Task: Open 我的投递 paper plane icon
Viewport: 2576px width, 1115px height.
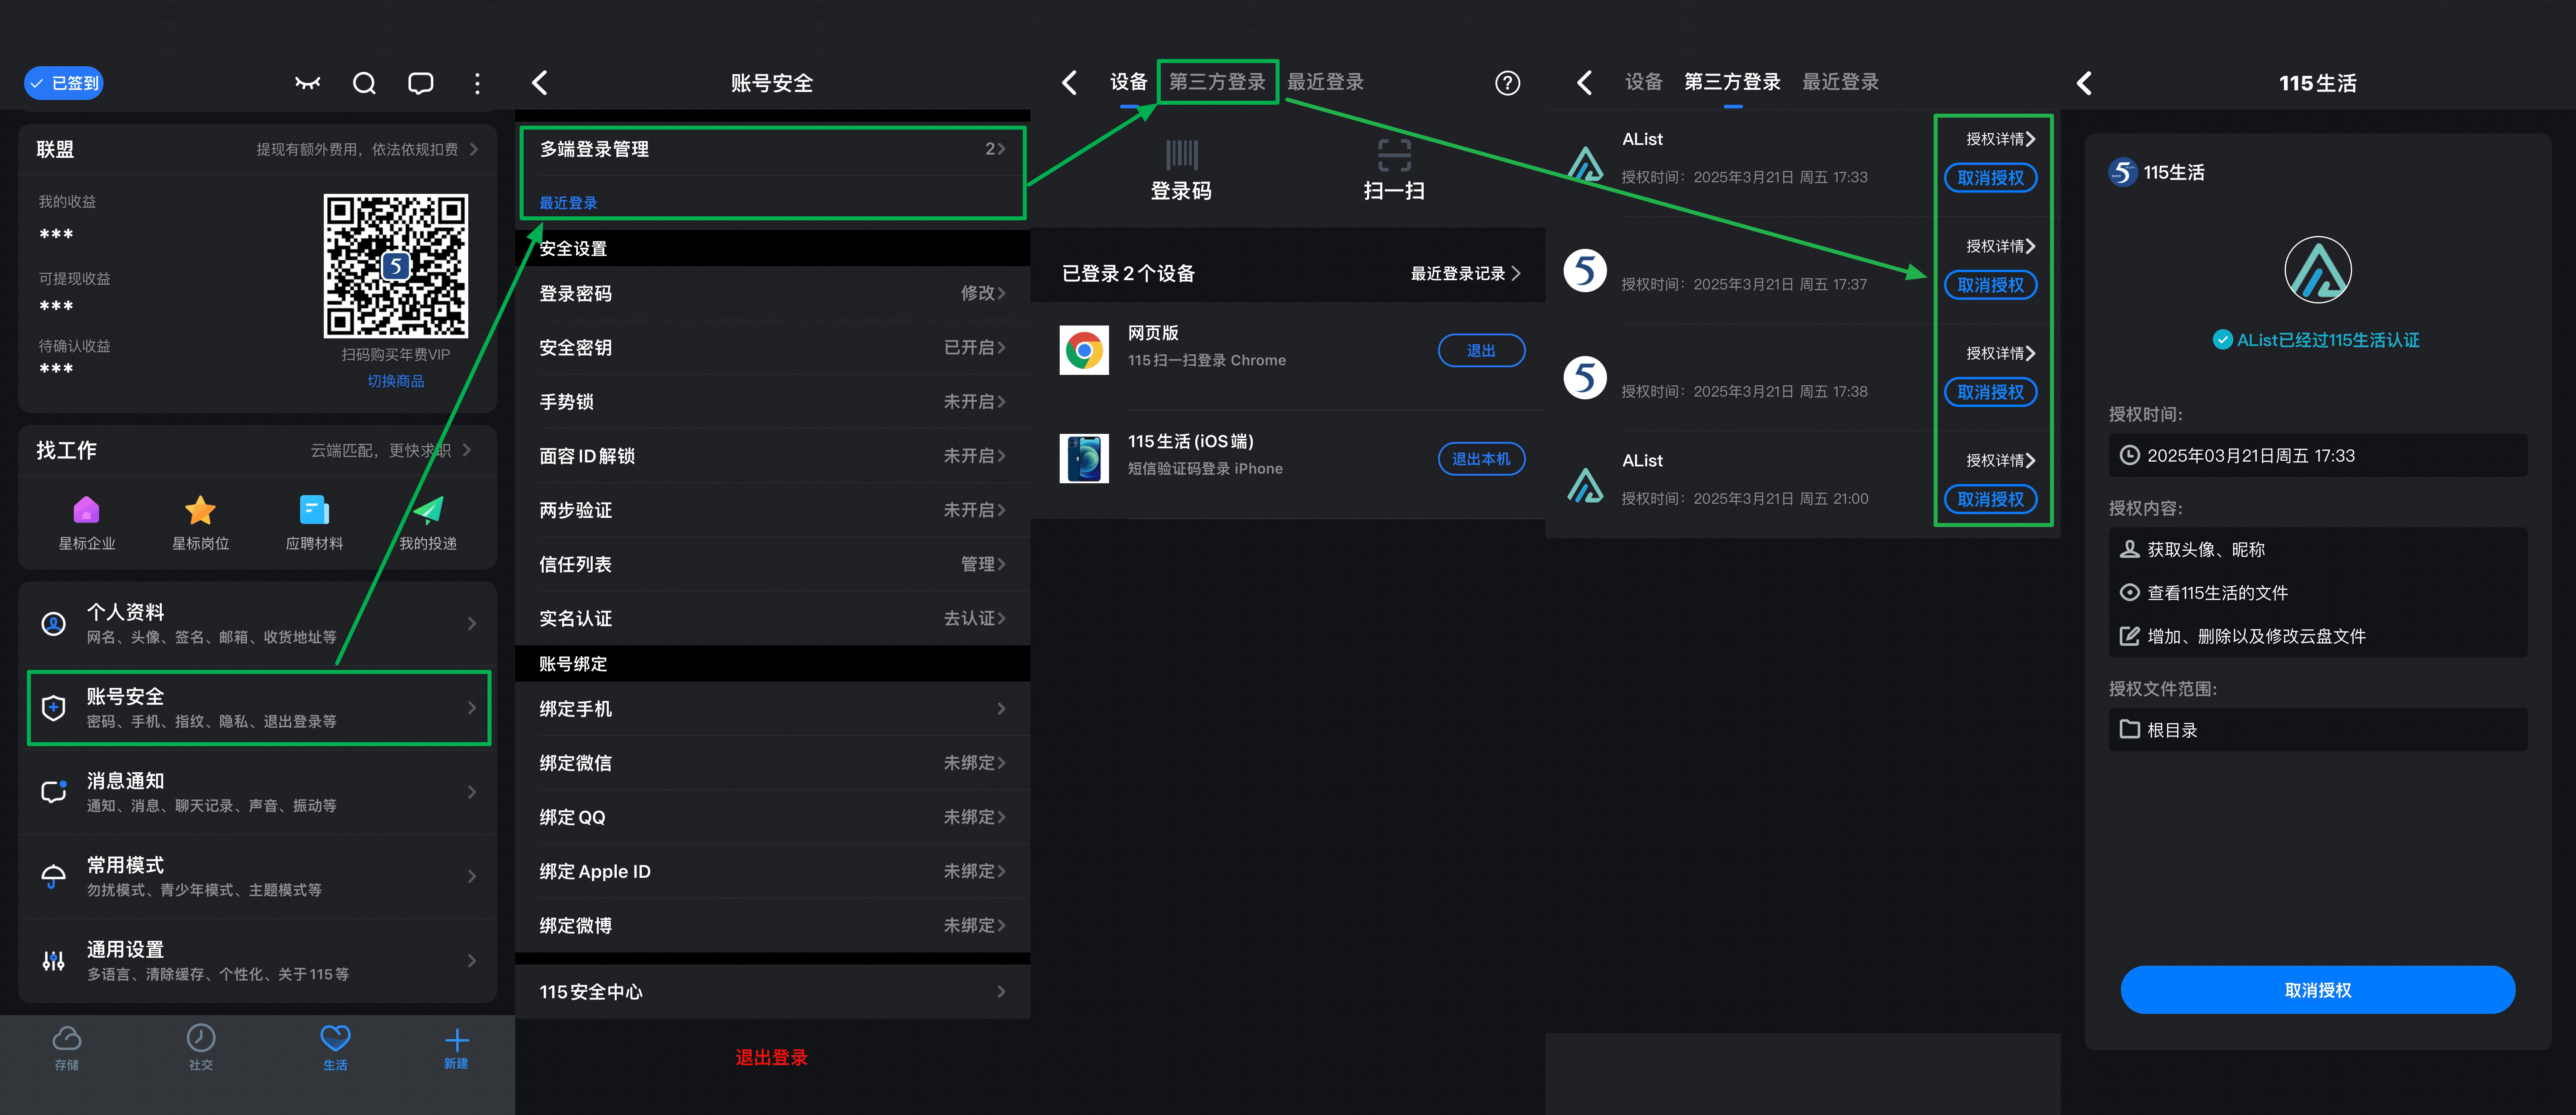Action: click(x=428, y=510)
